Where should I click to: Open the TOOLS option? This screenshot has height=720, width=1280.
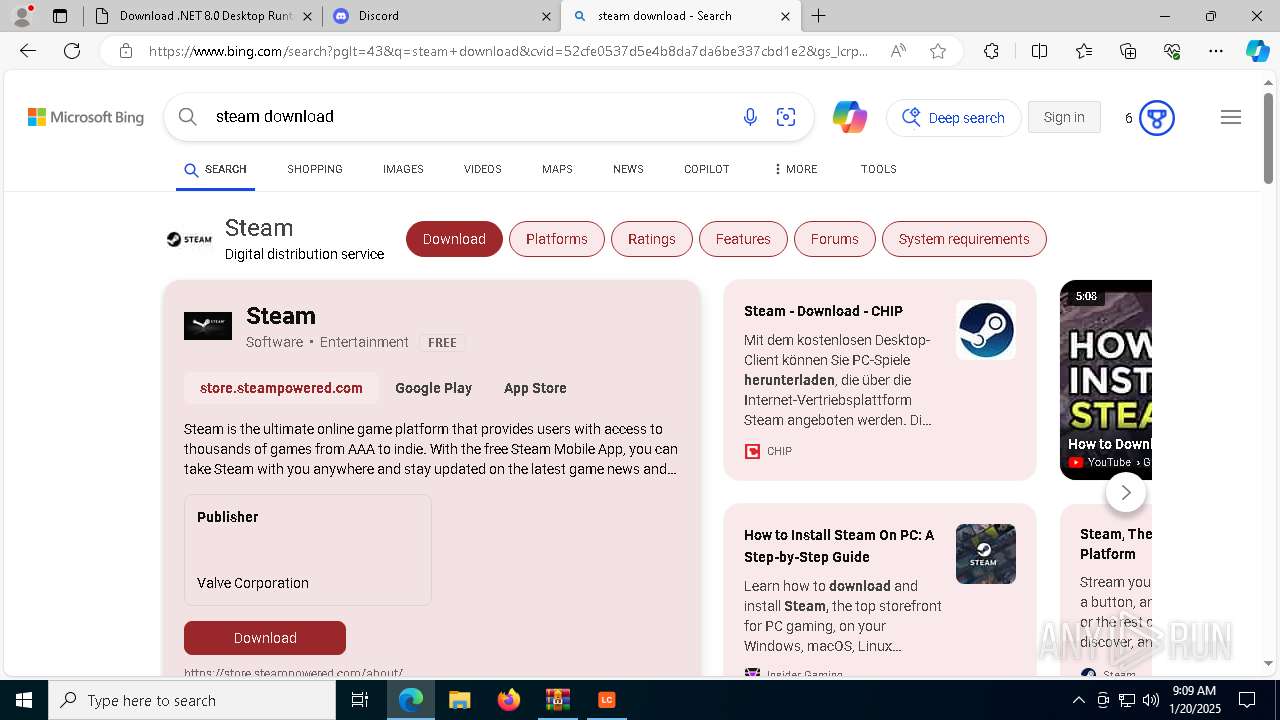[x=878, y=169]
